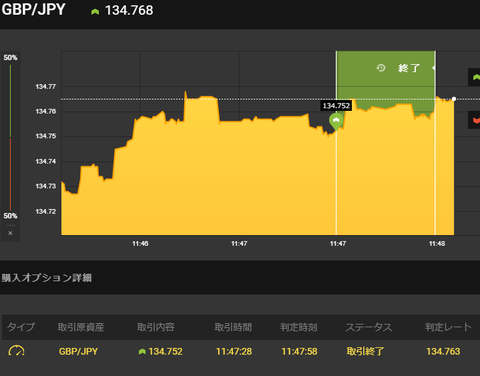
Task: Click the 購入オプション詳細 section heading
Action: [x=47, y=278]
